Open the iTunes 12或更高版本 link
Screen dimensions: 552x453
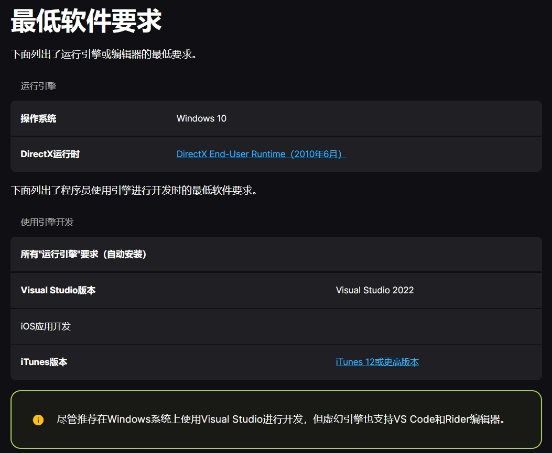pos(377,362)
